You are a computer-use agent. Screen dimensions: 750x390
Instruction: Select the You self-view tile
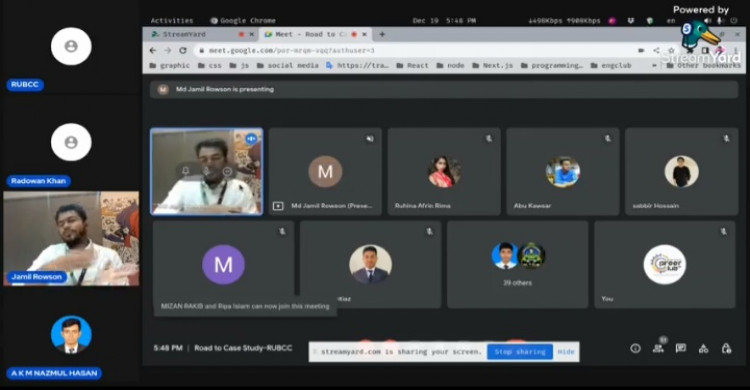tap(665, 264)
